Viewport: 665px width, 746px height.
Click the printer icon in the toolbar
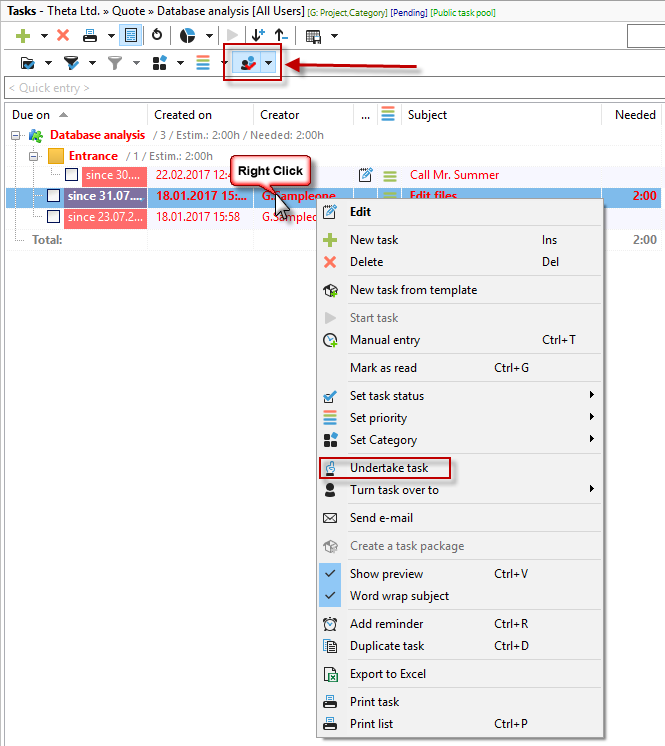(x=90, y=36)
